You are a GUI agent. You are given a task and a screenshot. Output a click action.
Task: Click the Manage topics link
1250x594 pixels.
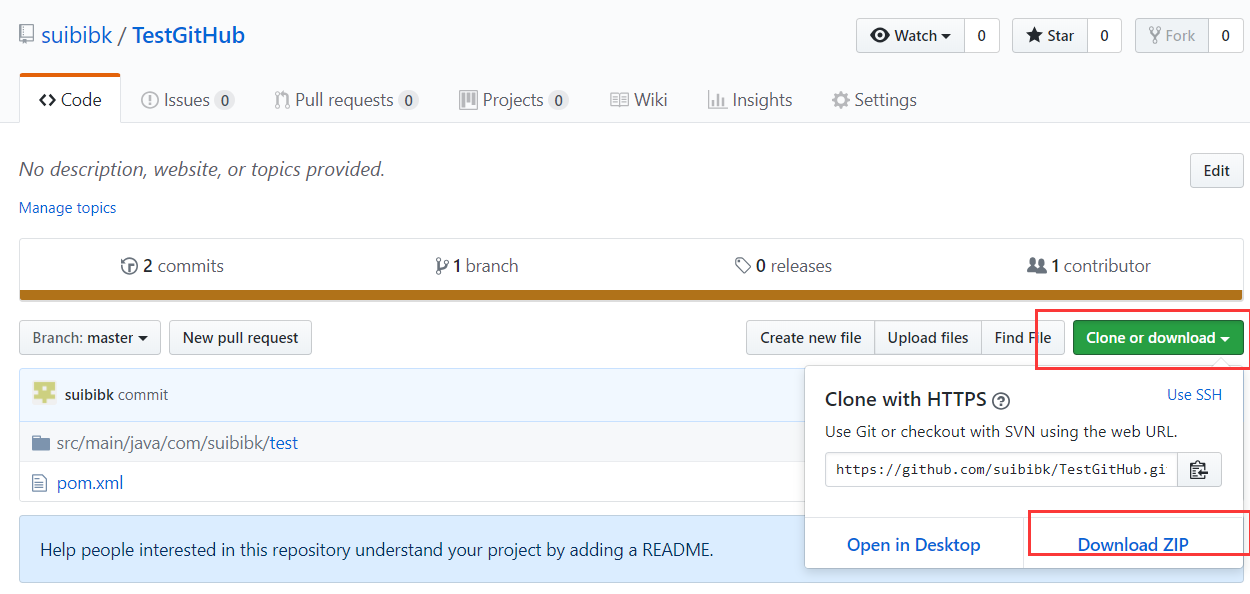[68, 208]
